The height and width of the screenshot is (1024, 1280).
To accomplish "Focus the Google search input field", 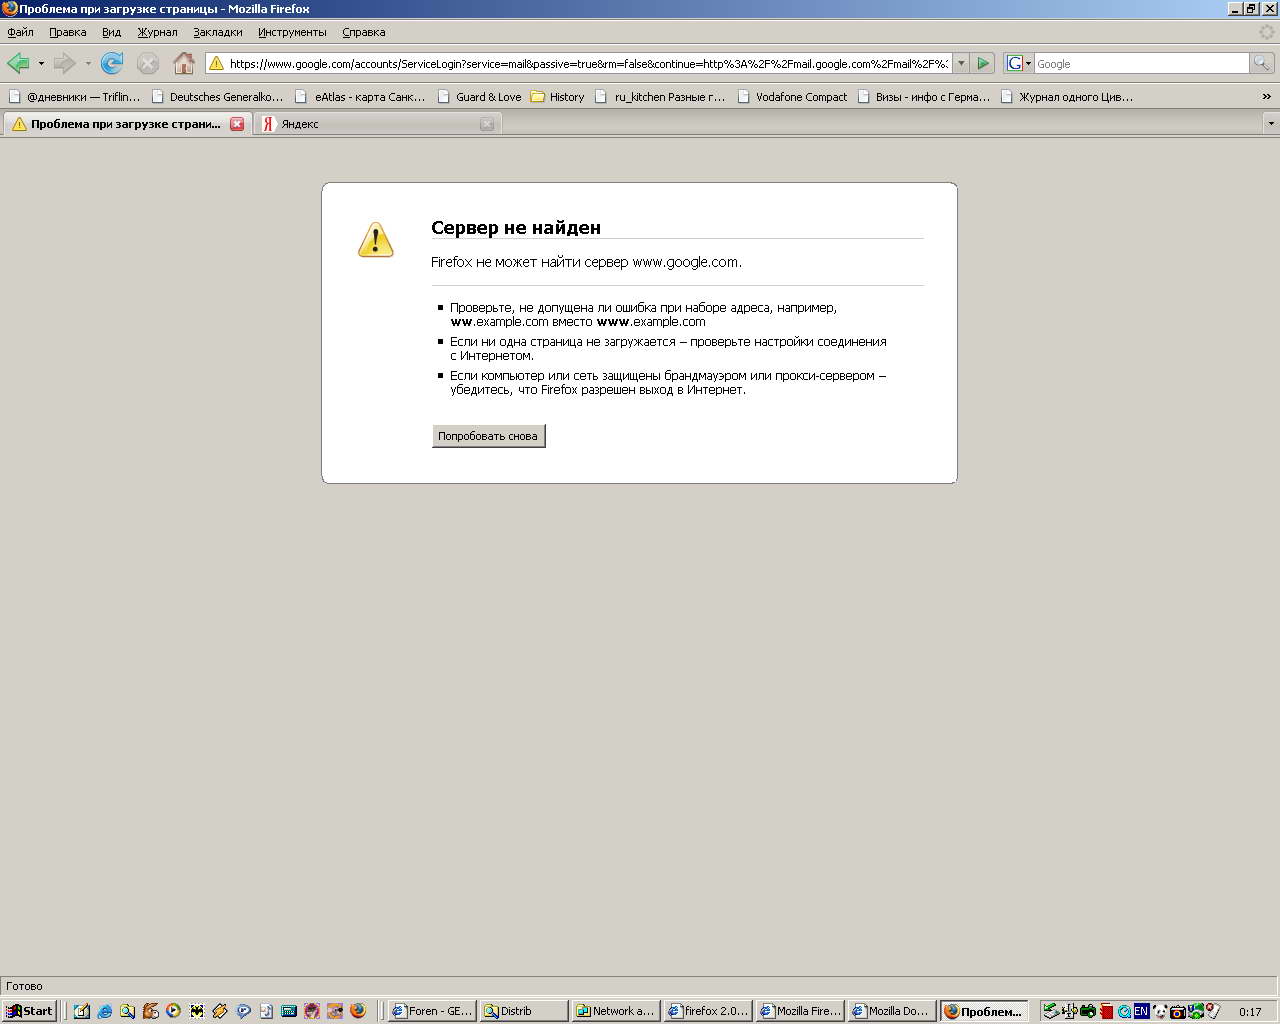I will tap(1141, 63).
